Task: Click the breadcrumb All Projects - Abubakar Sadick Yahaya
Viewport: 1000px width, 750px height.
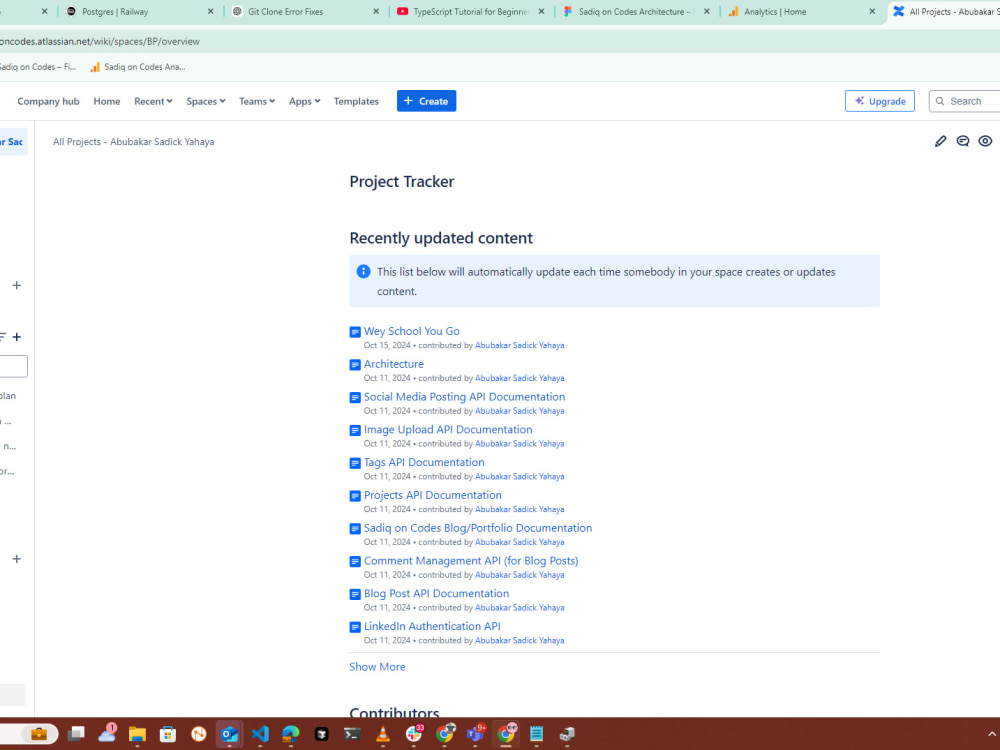Action: pyautogui.click(x=133, y=142)
